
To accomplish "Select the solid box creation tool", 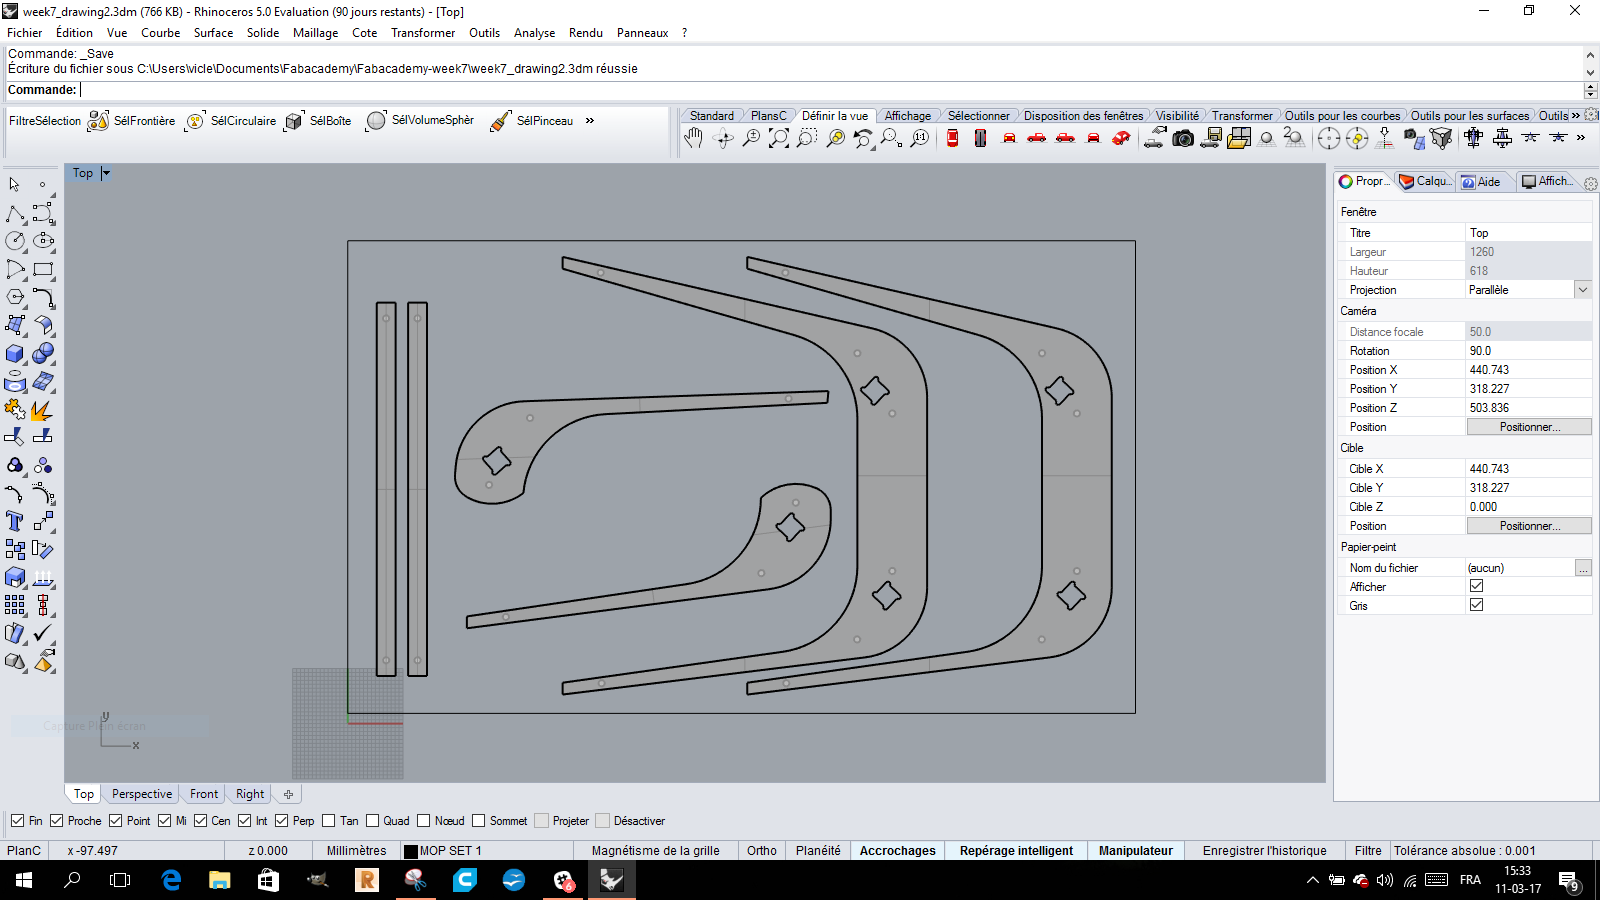I will (15, 354).
